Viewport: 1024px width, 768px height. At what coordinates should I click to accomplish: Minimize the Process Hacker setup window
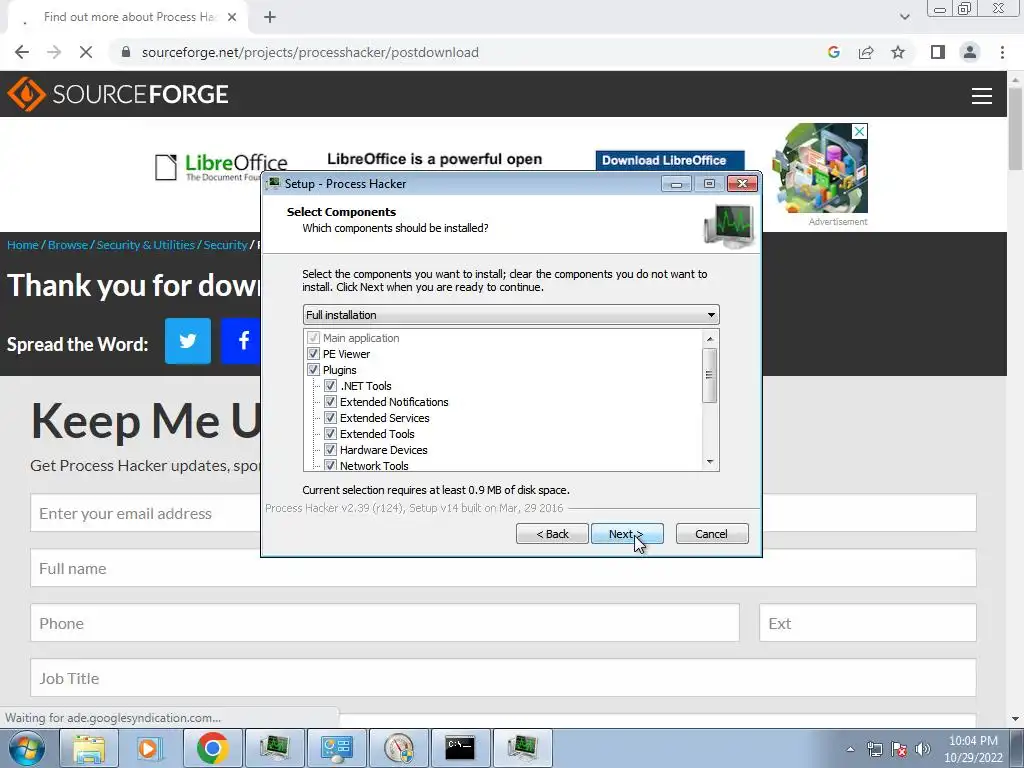[x=677, y=184]
